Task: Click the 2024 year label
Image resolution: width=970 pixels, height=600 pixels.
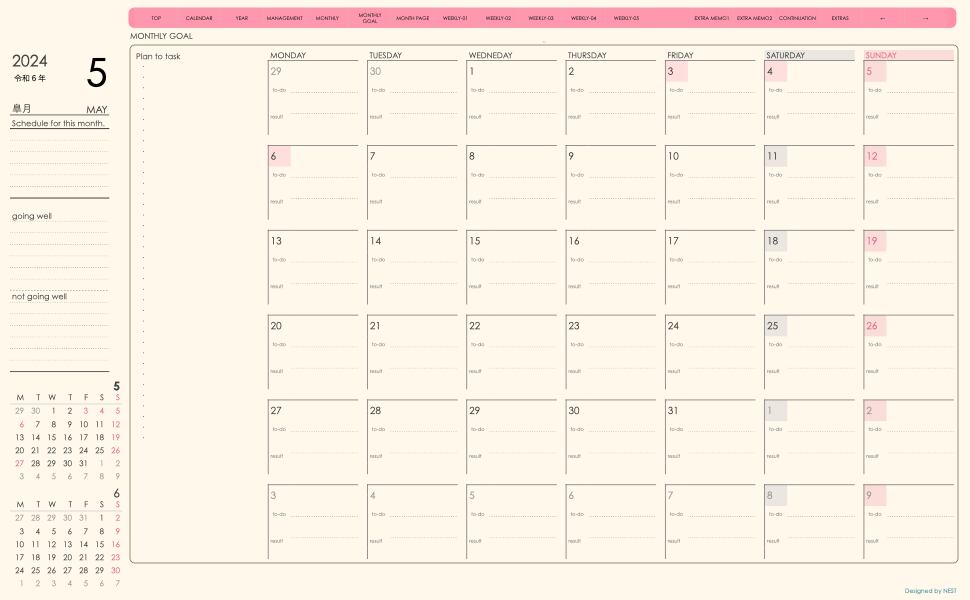Action: [x=30, y=61]
